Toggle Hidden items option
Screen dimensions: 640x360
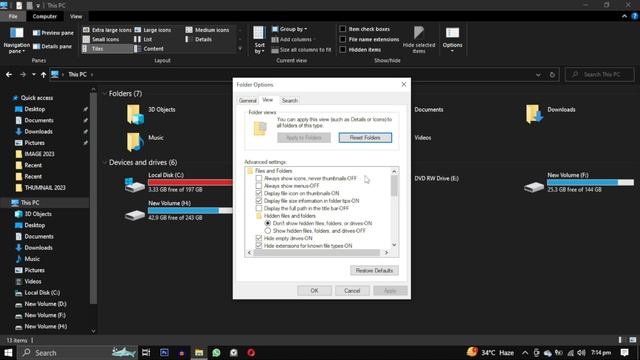[342, 49]
